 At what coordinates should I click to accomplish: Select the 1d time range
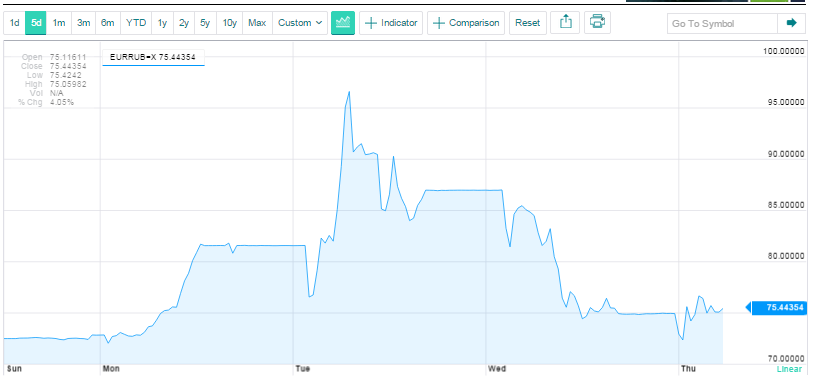point(15,23)
